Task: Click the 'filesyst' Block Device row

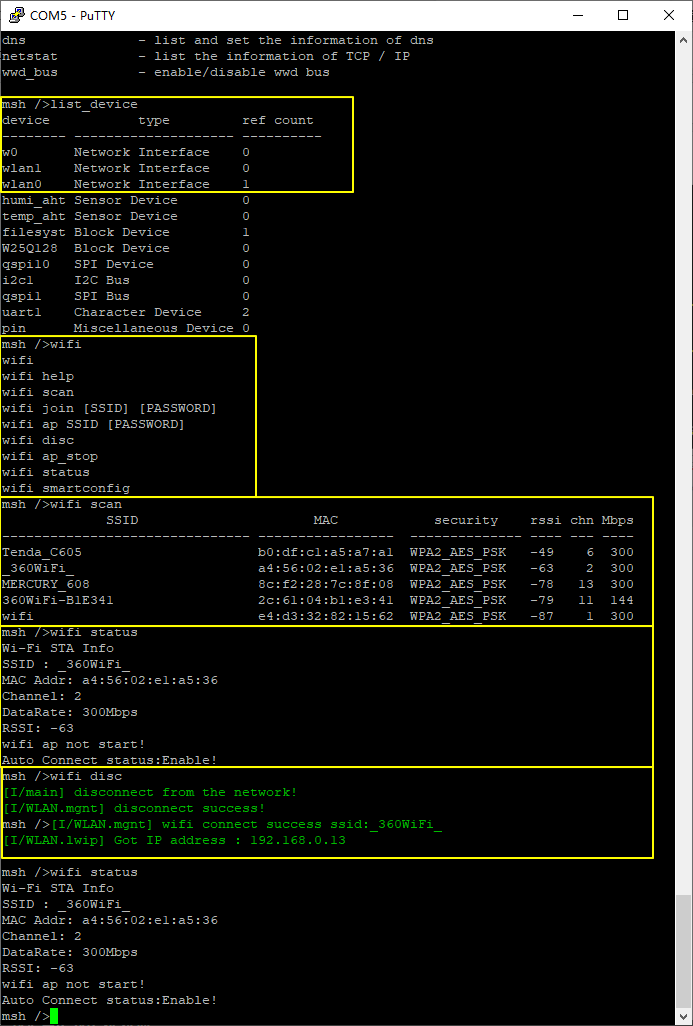Action: [x=126, y=232]
